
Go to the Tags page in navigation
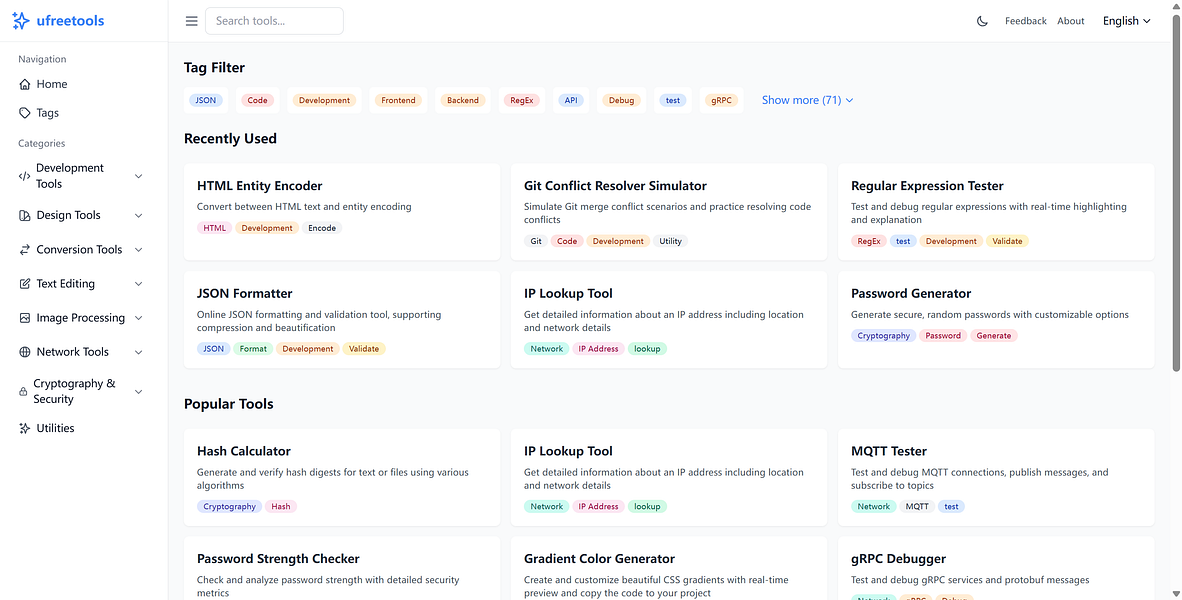tap(48, 112)
